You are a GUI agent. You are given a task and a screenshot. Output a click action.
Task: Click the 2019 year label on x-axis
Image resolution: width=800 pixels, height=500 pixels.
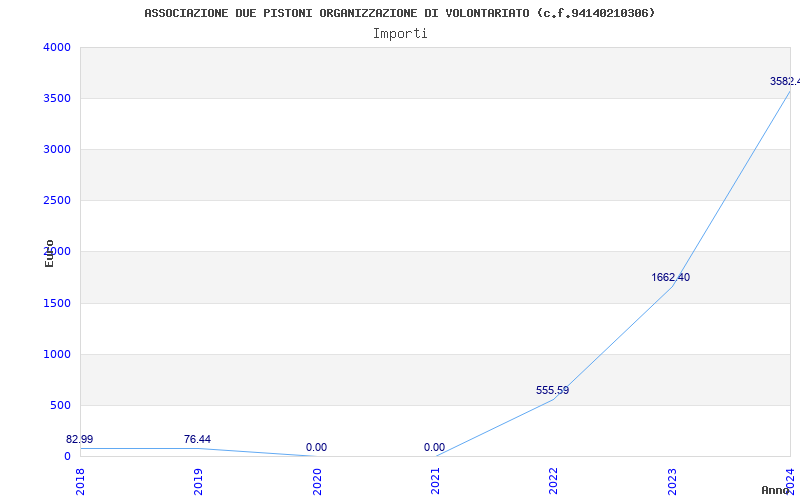pos(199,479)
